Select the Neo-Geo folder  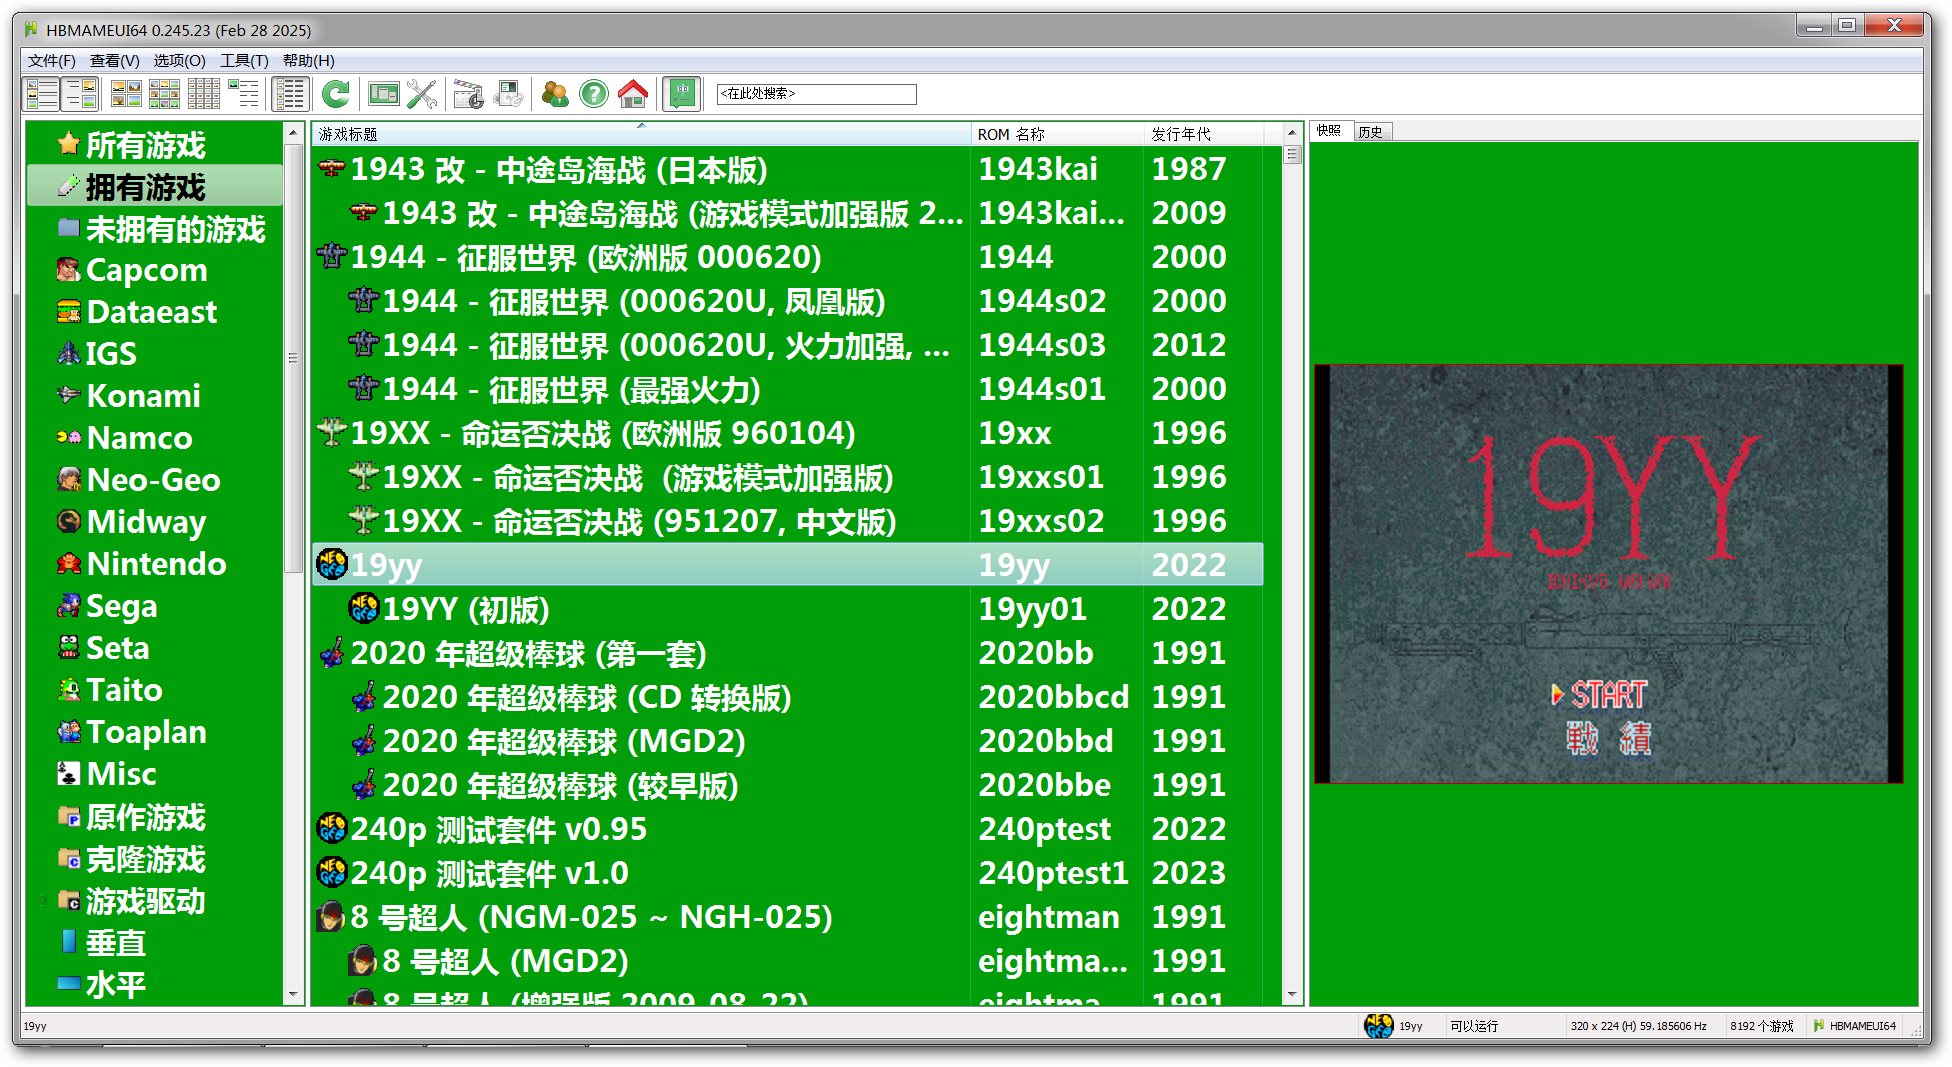tap(153, 480)
